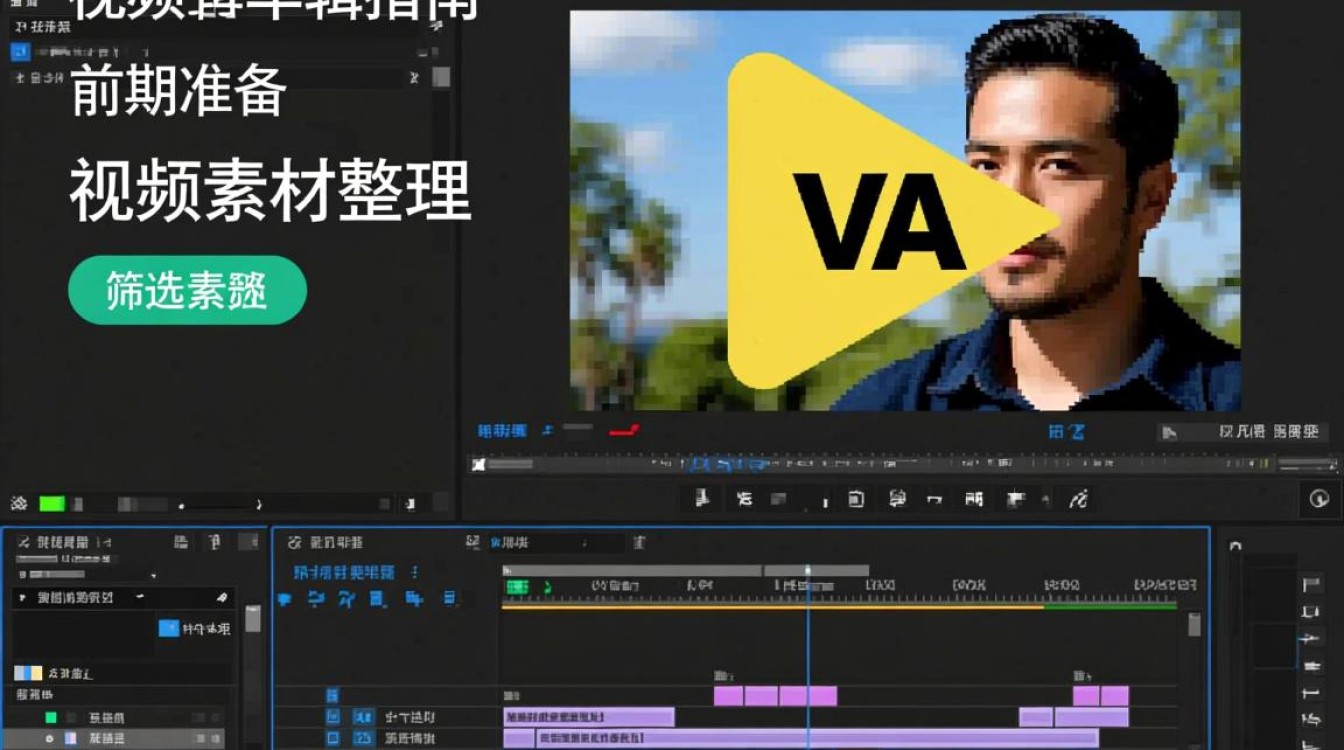Toggle the second blue button on the middle track header
1344x750 pixels.
363,717
